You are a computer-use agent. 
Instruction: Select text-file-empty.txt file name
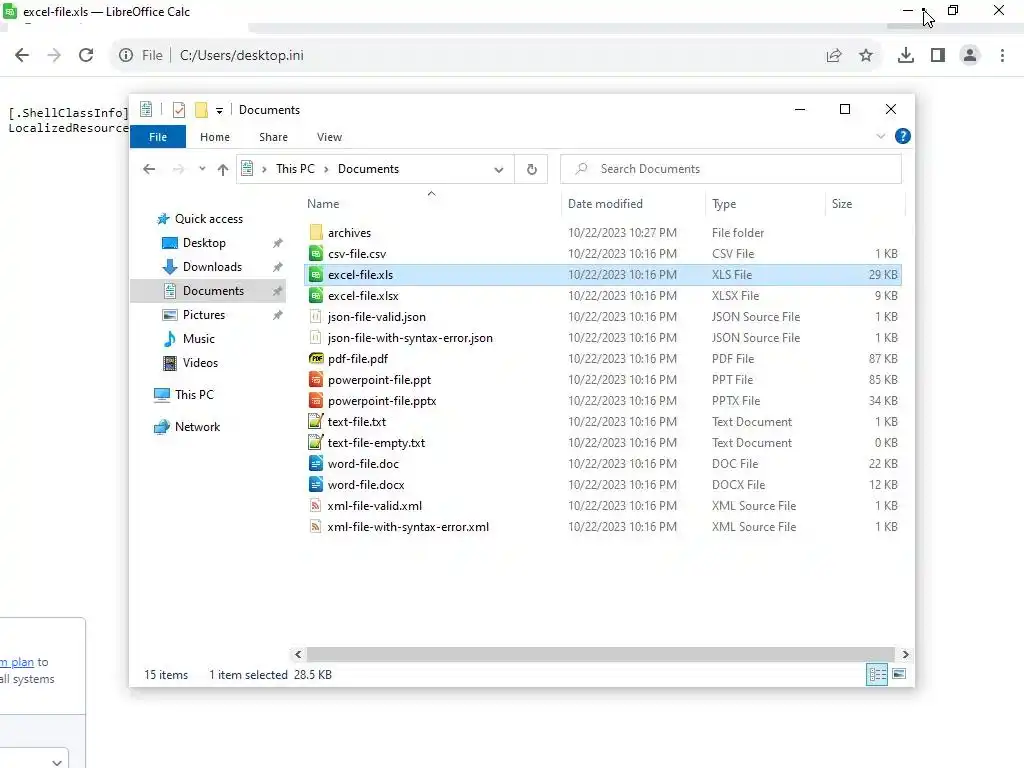click(376, 443)
